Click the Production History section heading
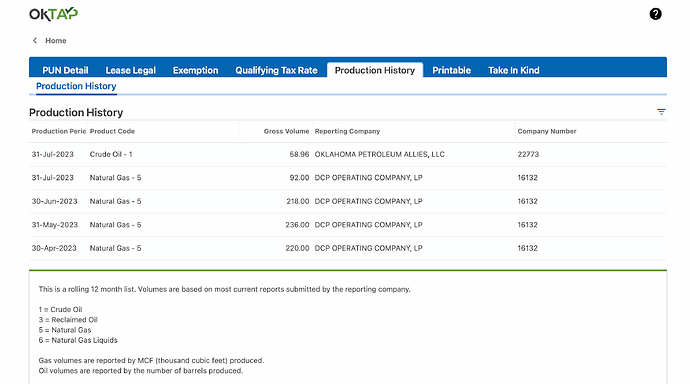The height and width of the screenshot is (384, 690). pyautogui.click(x=76, y=113)
